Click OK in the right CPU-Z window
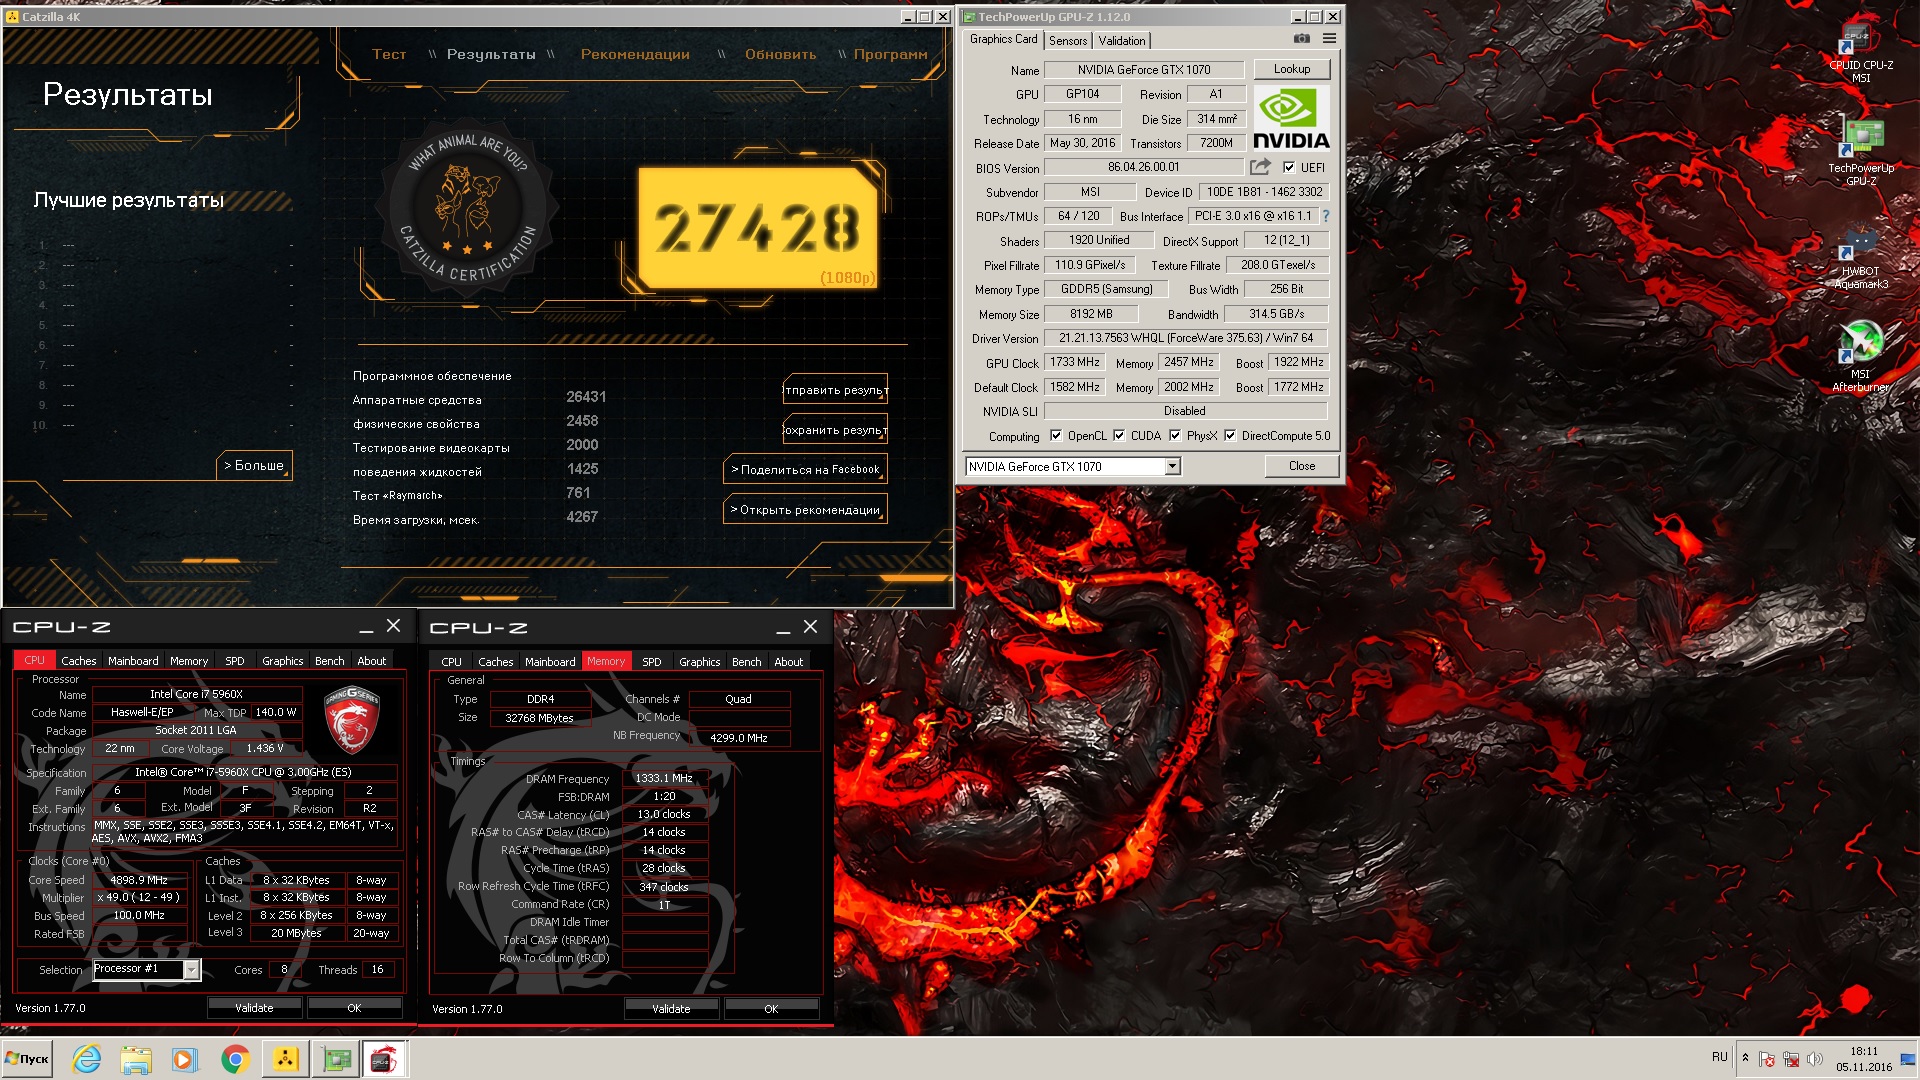Image resolution: width=1920 pixels, height=1080 pixels. point(771,1009)
